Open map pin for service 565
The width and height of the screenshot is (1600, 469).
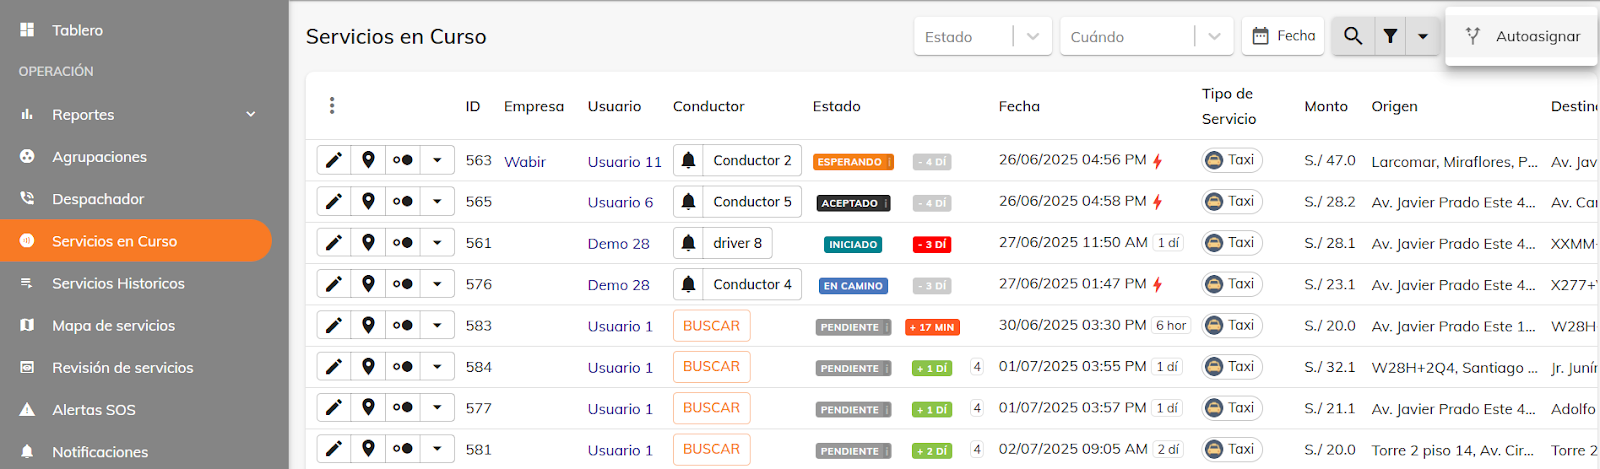[368, 201]
